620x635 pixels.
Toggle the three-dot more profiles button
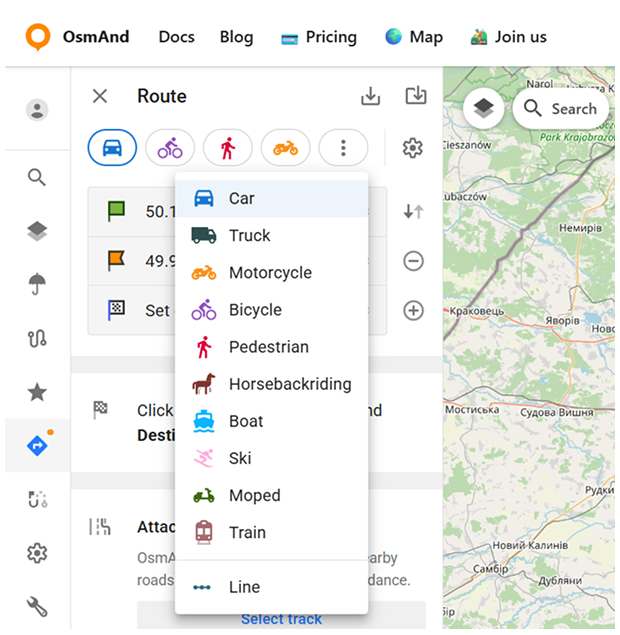(x=343, y=148)
